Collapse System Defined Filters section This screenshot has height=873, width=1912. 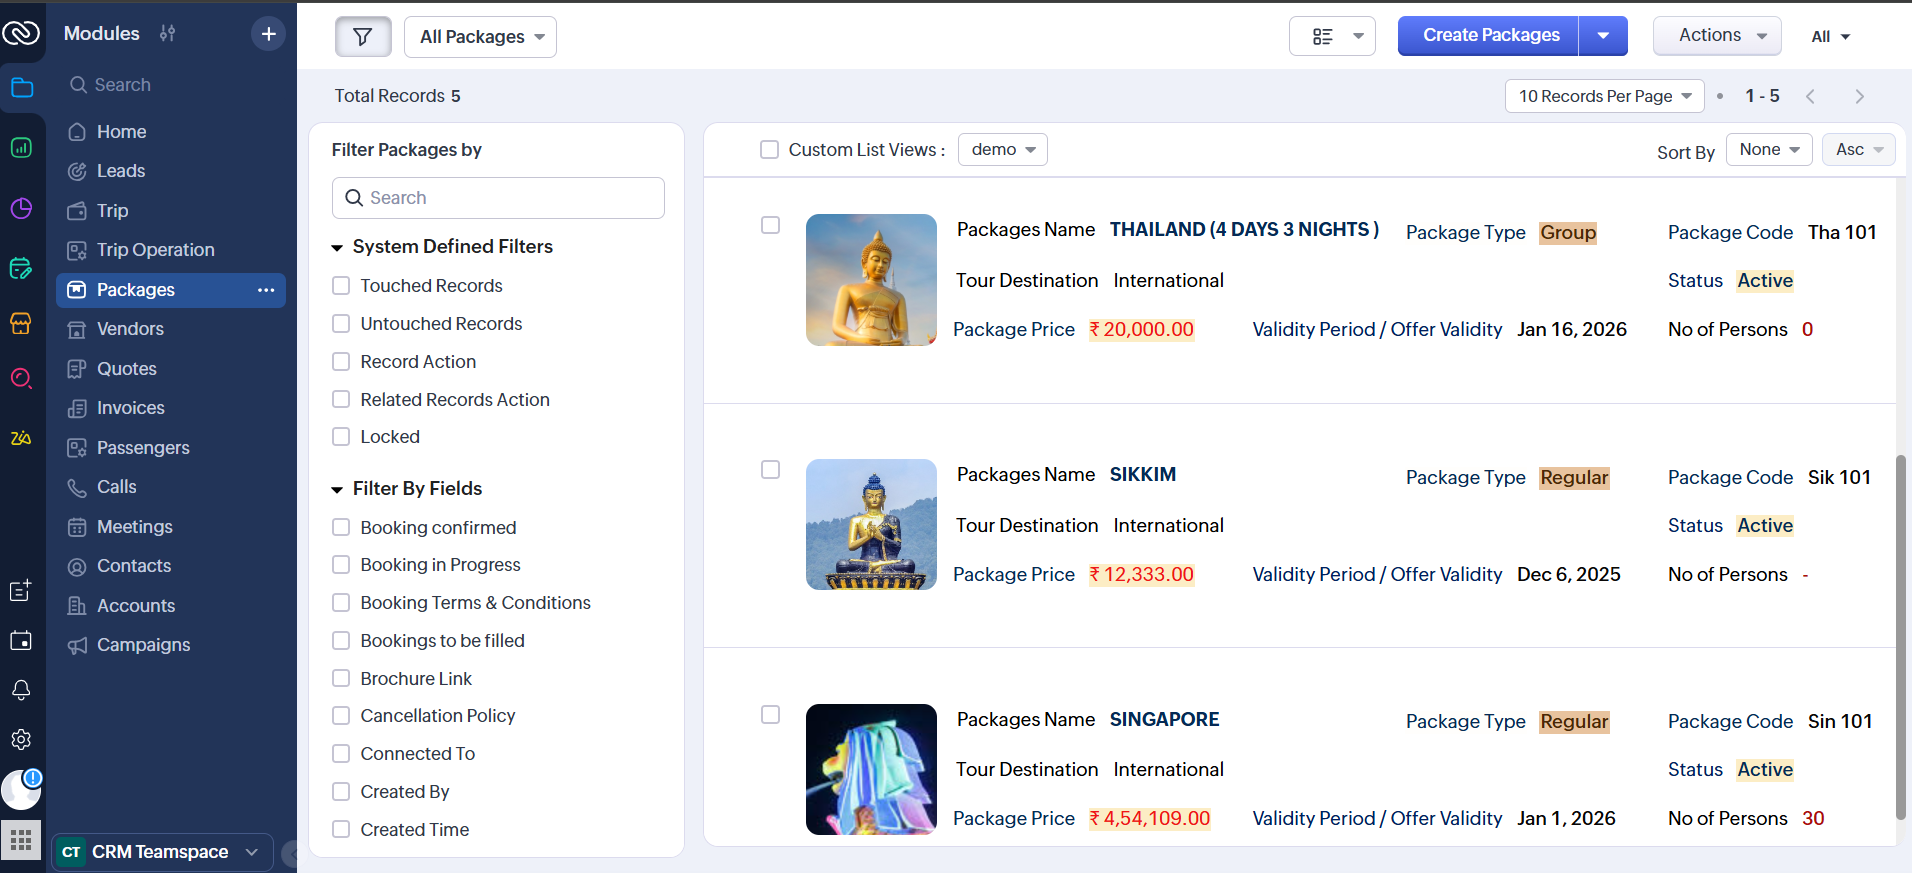337,247
